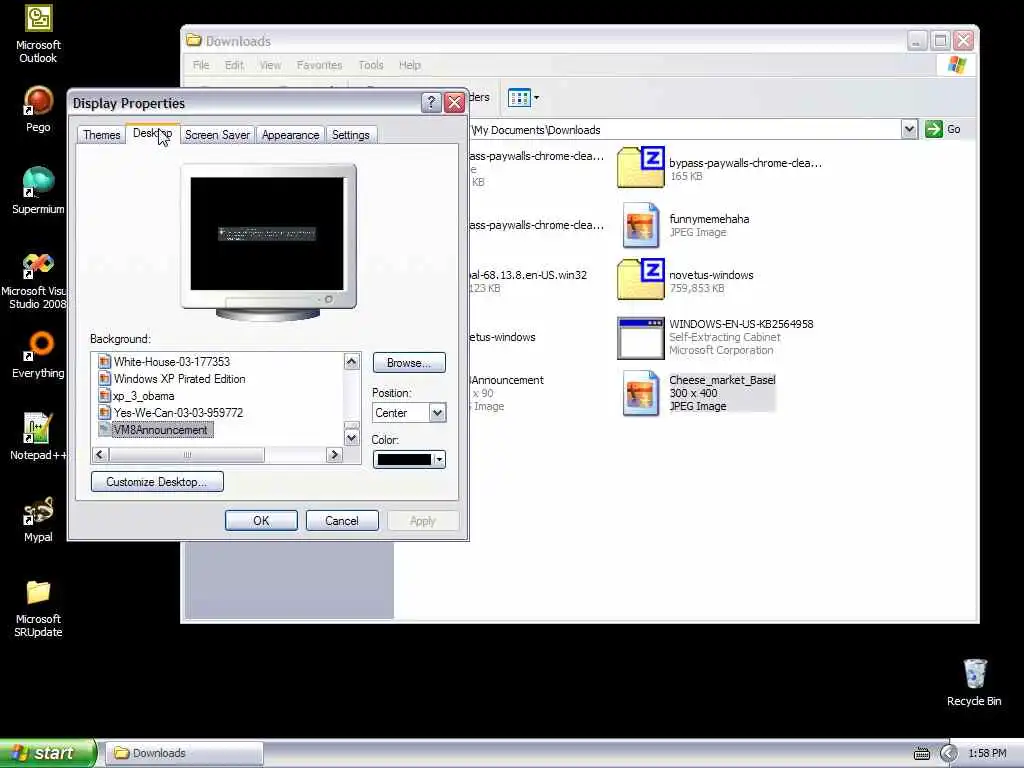The width and height of the screenshot is (1024, 768).
Task: Click the Views toolbar icon in Downloads
Action: [520, 98]
